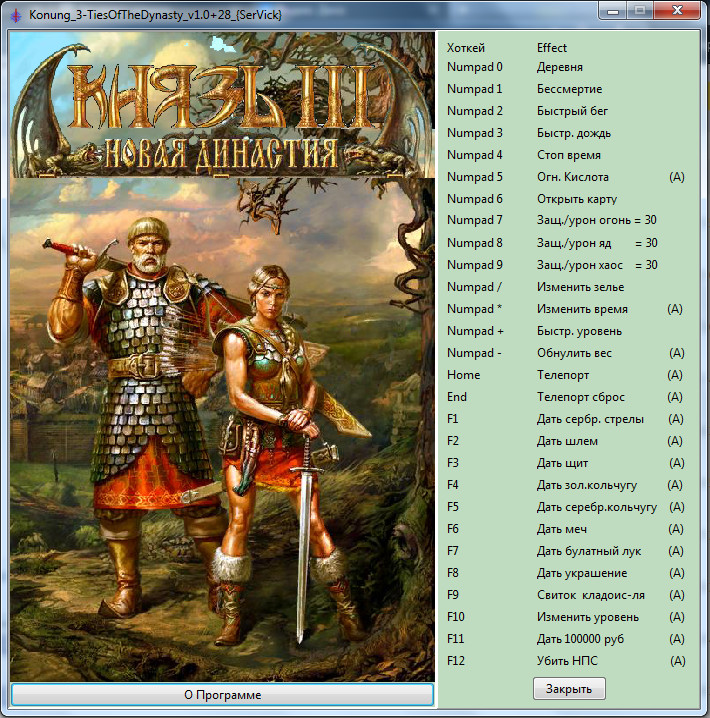
Task: Select the 'Дать сербр. стрелы' effect text
Action: click(x=590, y=419)
